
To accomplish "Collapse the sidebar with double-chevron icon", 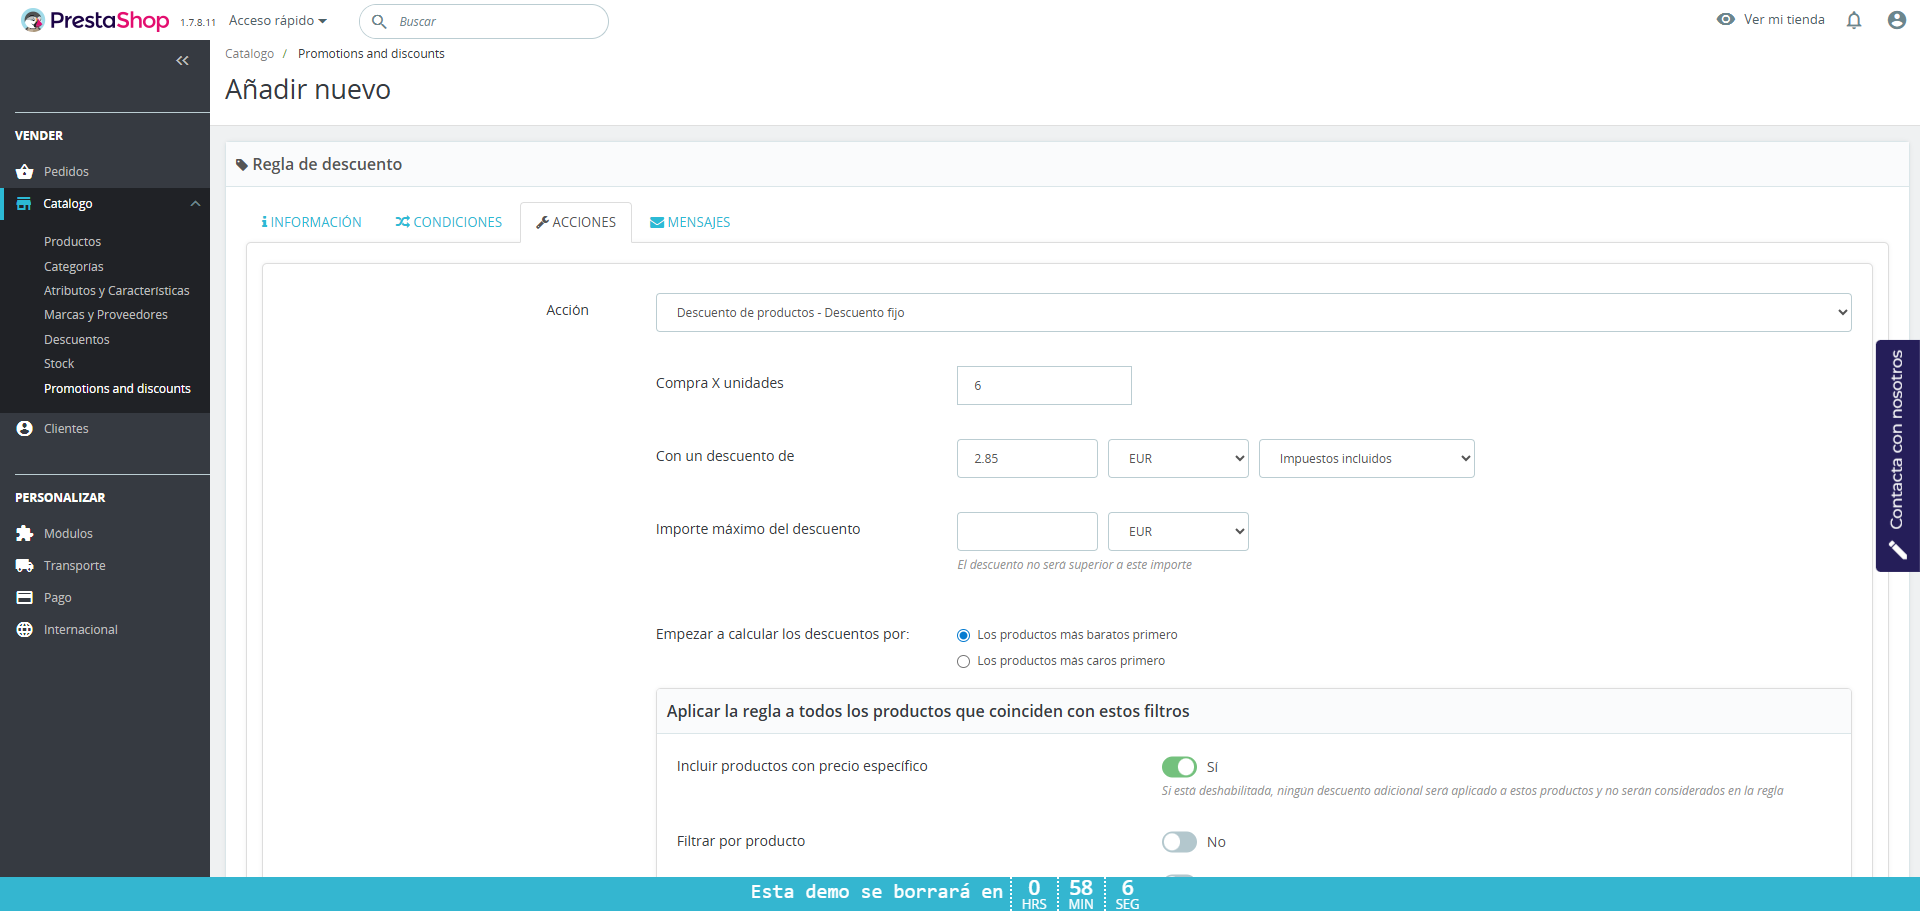I will pyautogui.click(x=182, y=61).
